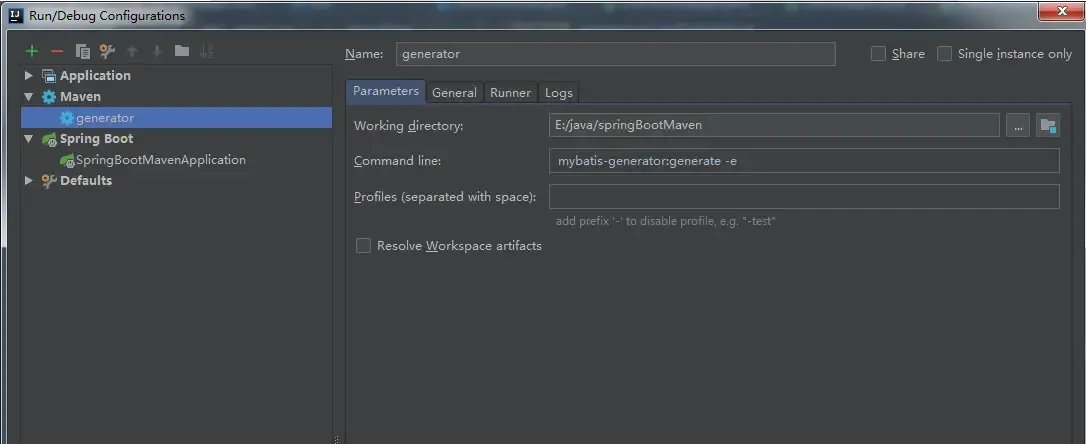The image size is (1086, 444).
Task: Browse working directory with ellipsis button
Action: (x=1018, y=126)
